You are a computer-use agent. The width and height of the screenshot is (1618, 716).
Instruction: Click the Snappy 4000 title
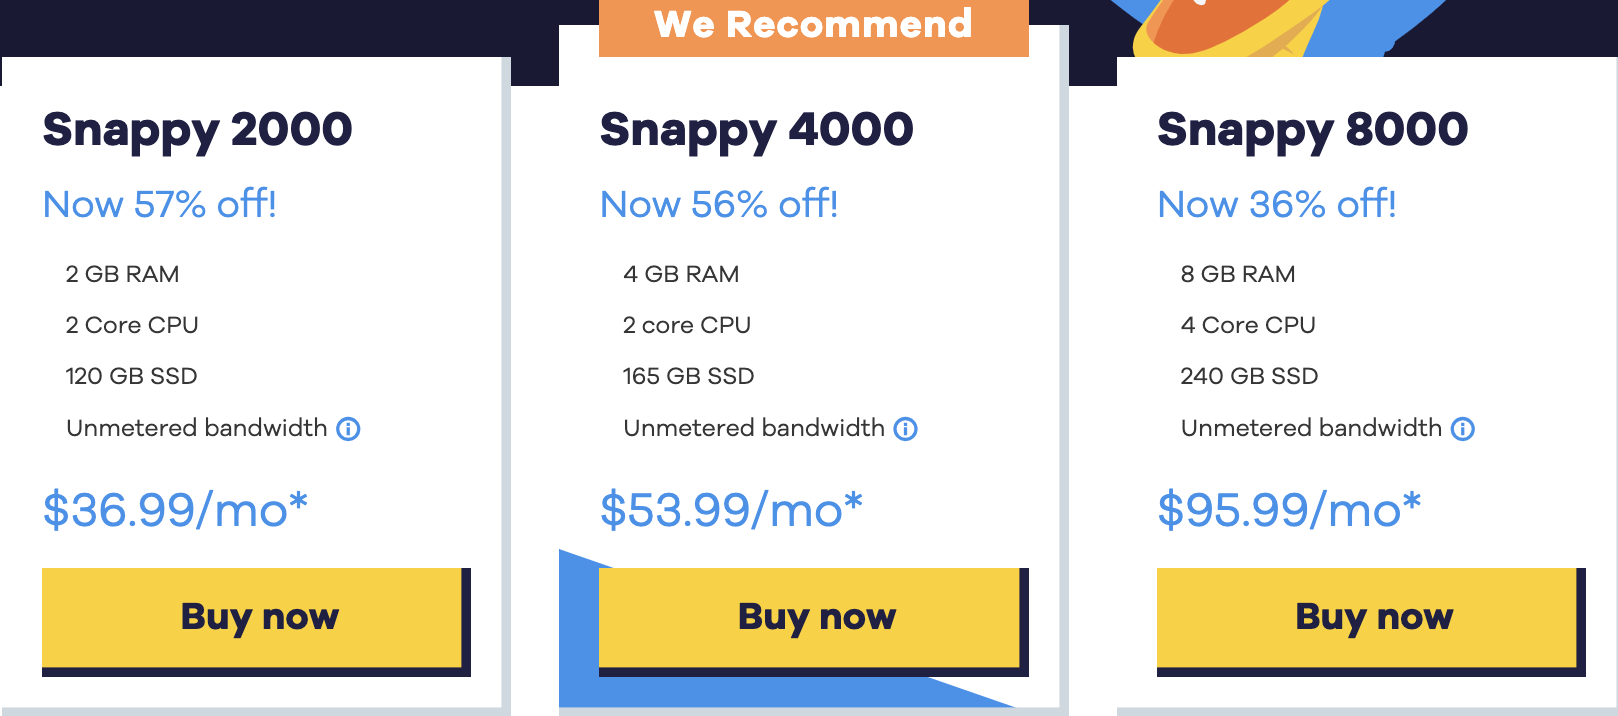coord(756,130)
